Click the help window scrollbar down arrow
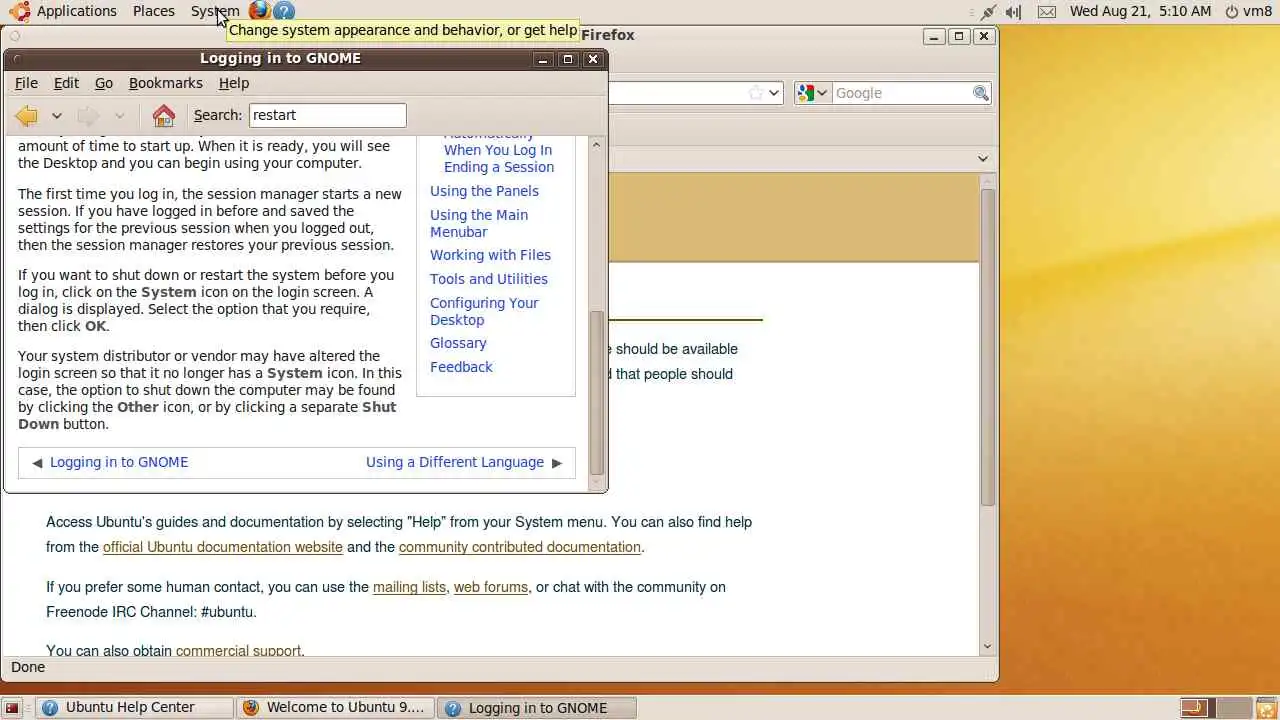 [x=597, y=483]
